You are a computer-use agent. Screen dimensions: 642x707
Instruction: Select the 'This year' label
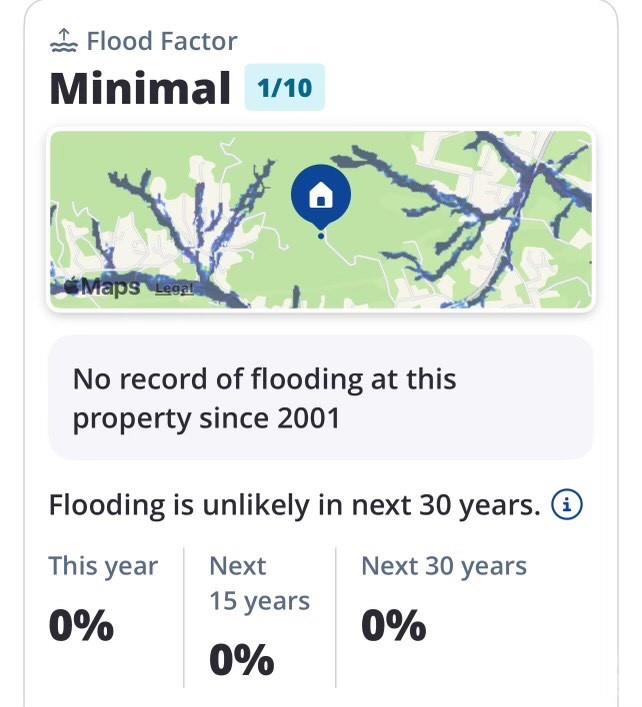(103, 566)
